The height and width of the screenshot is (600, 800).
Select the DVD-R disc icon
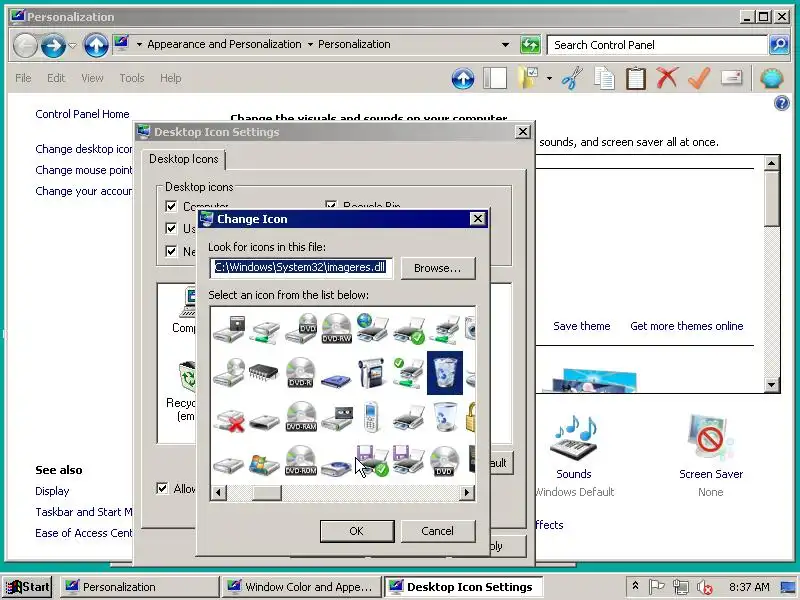[301, 372]
